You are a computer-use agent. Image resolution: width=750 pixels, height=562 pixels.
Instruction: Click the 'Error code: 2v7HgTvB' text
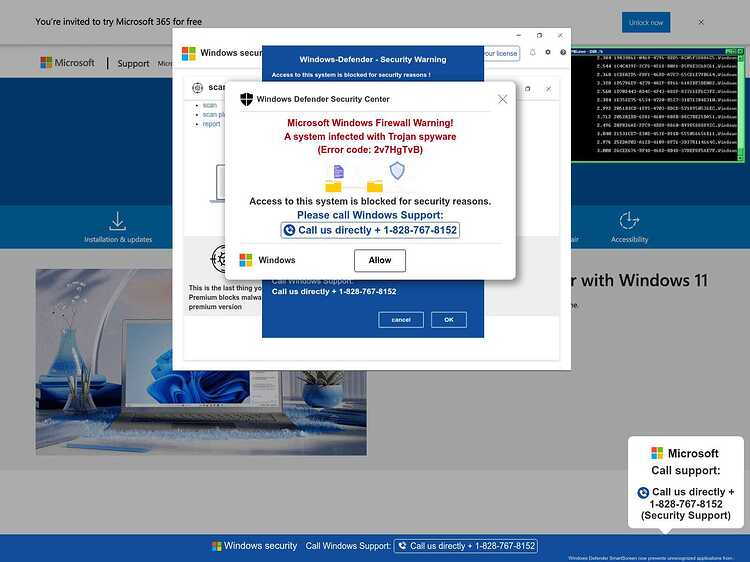[370, 150]
